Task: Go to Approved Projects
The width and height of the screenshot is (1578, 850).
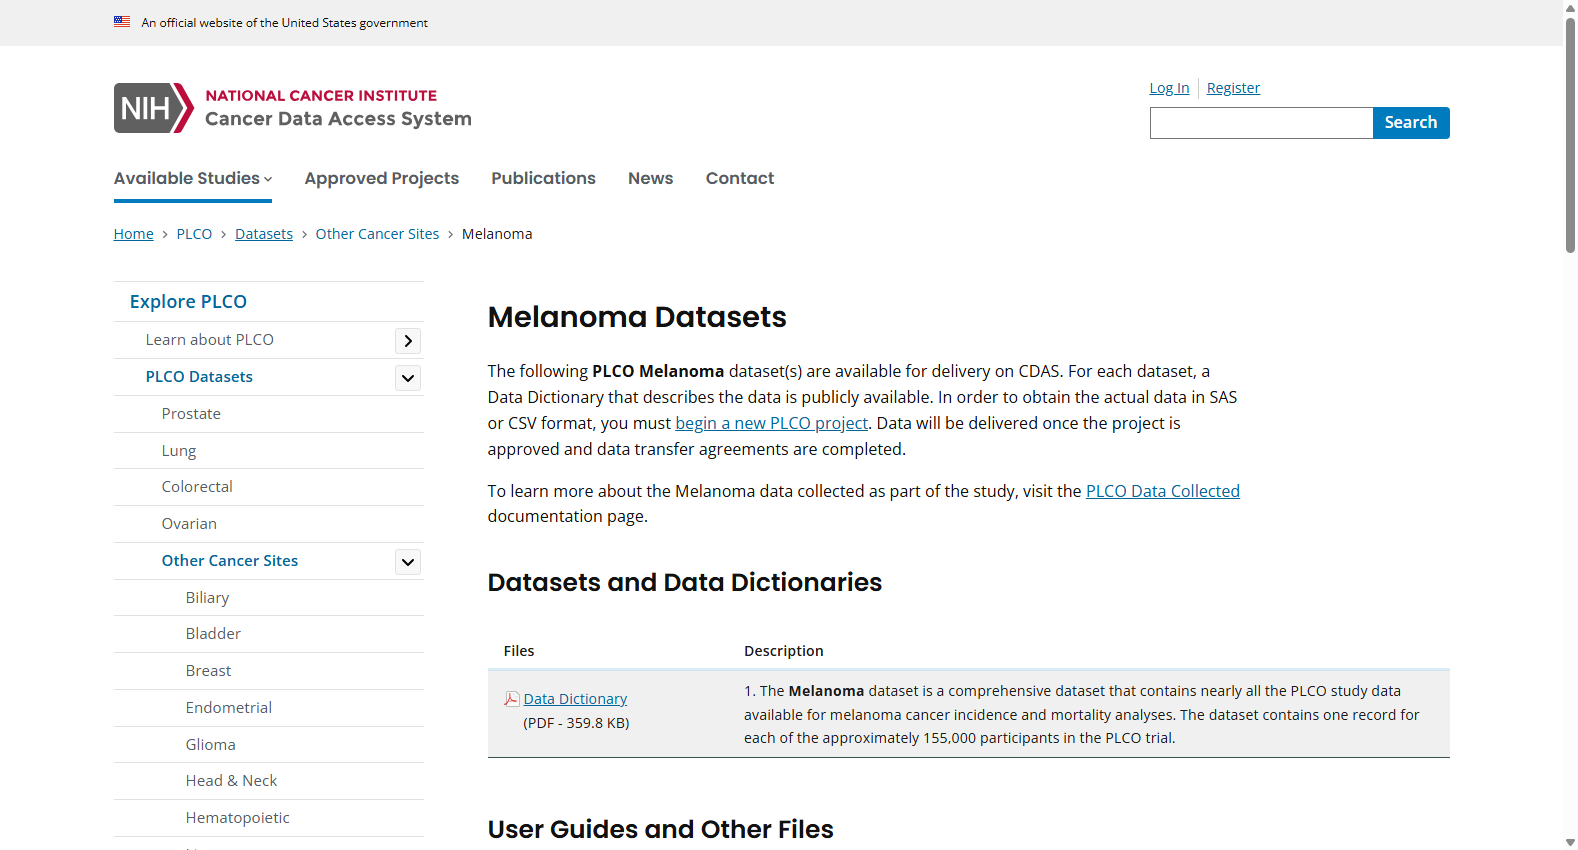Action: tap(382, 178)
